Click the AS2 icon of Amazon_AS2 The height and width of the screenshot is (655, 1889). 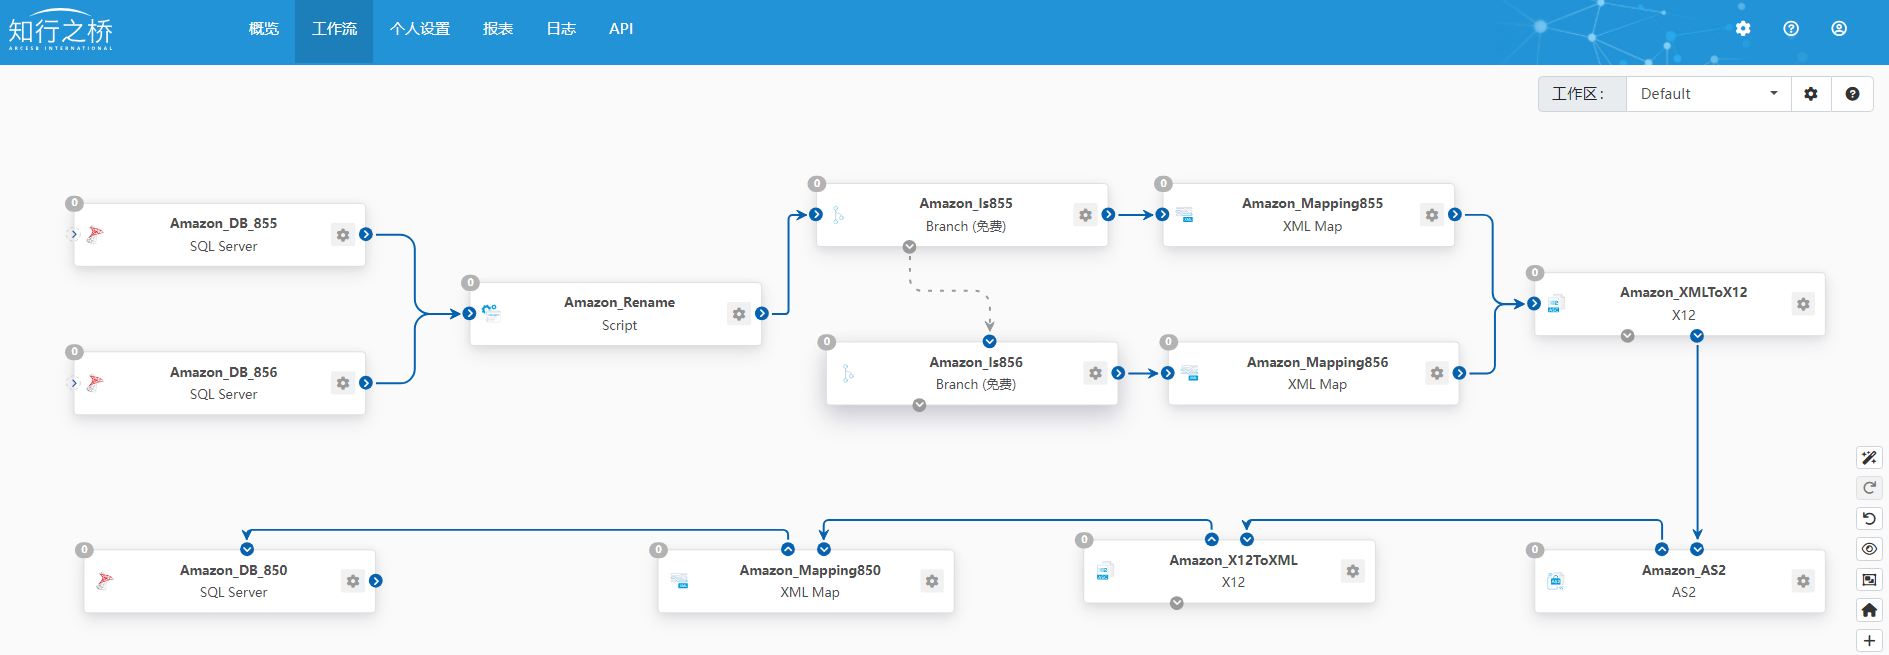coord(1555,581)
